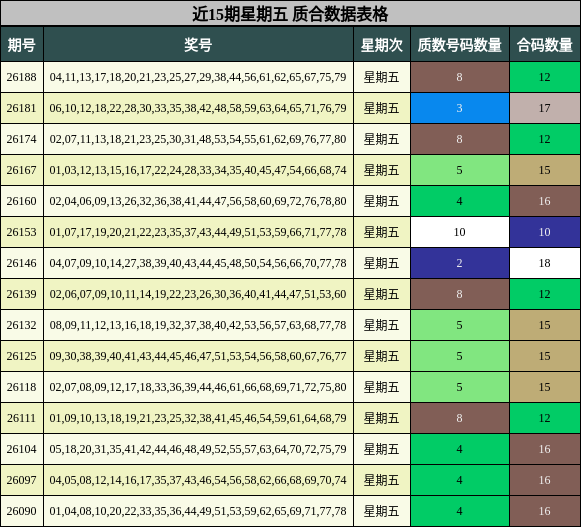Click the light green prime count 5 for 26167
581x527 pixels.
point(459,170)
